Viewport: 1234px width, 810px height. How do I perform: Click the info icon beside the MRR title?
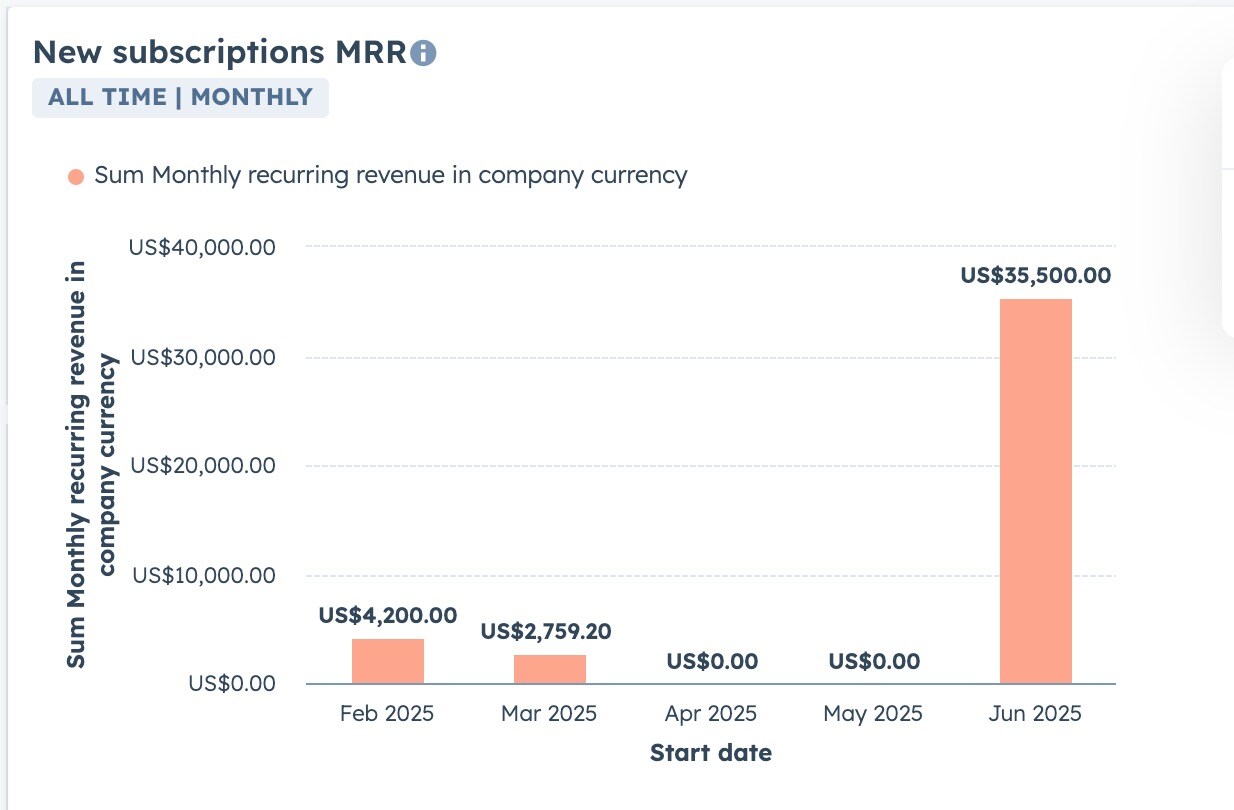tap(424, 53)
